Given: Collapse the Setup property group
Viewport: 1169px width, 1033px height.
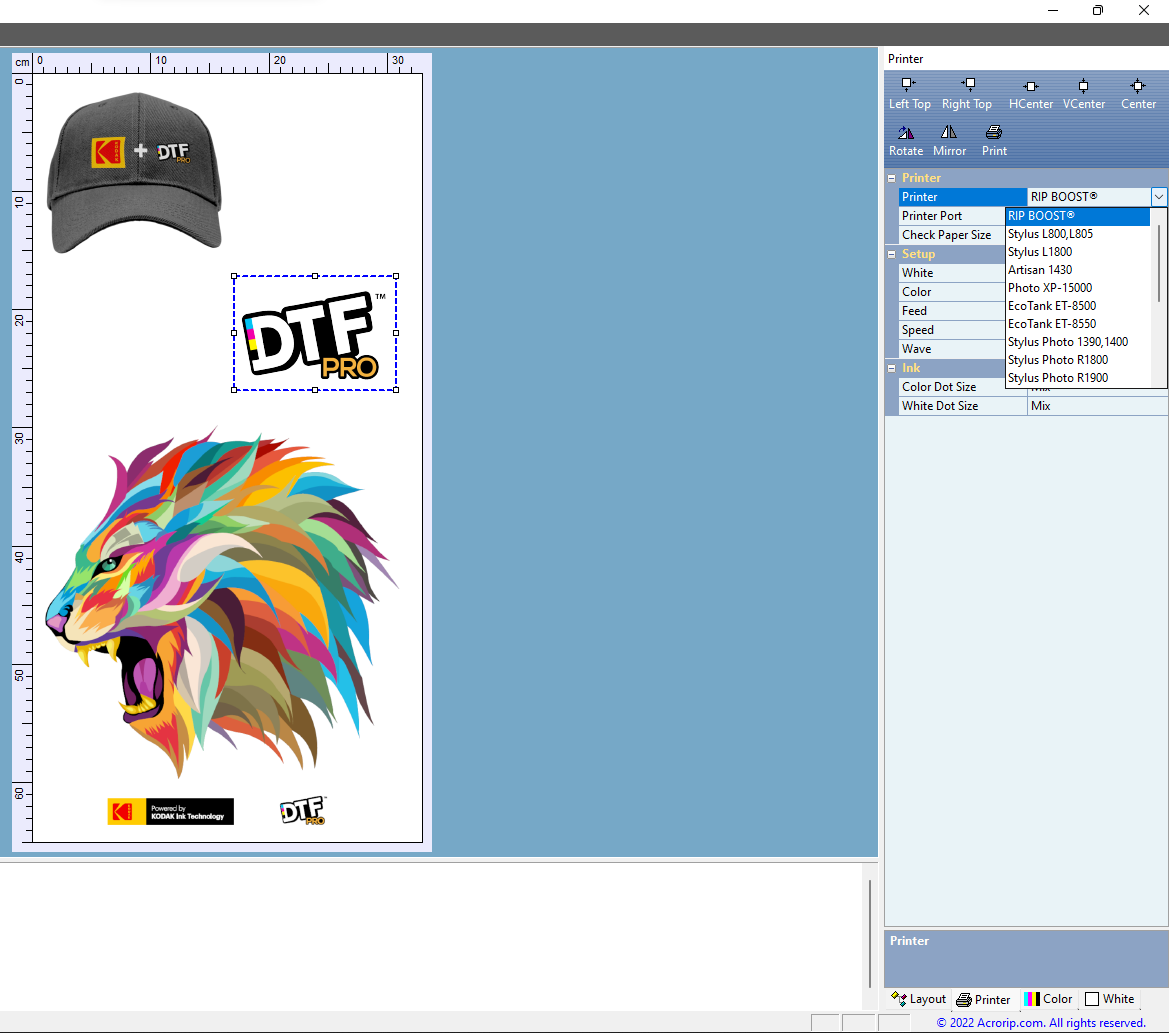Looking at the screenshot, I should point(891,254).
